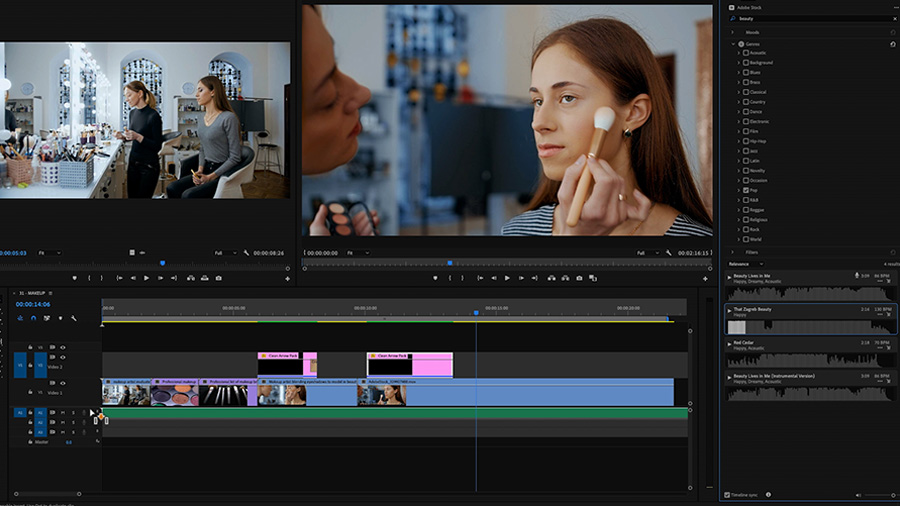This screenshot has height=506, width=900.
Task: Reset the Genres filter
Action: (x=892, y=44)
